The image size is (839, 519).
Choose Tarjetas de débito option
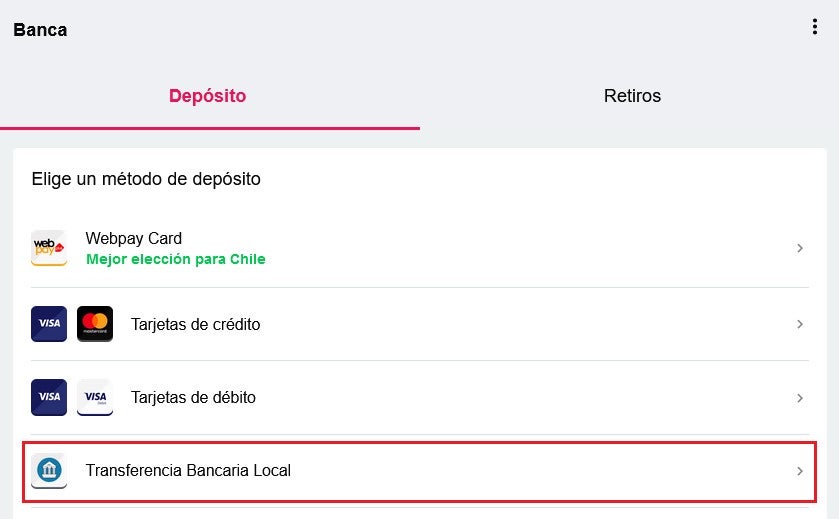420,398
